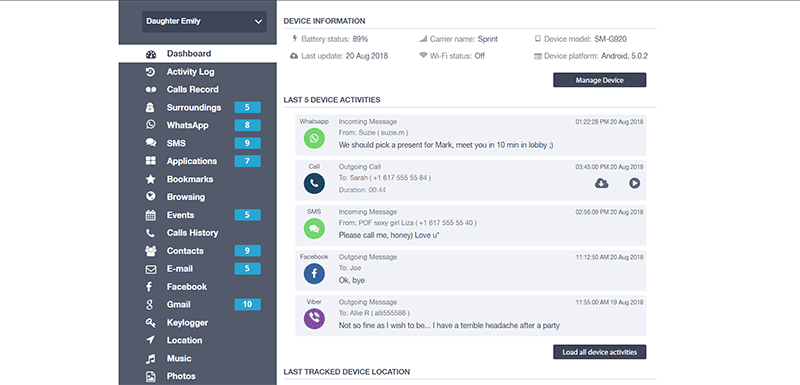
Task: Open Calls Record in sidebar
Action: point(192,90)
